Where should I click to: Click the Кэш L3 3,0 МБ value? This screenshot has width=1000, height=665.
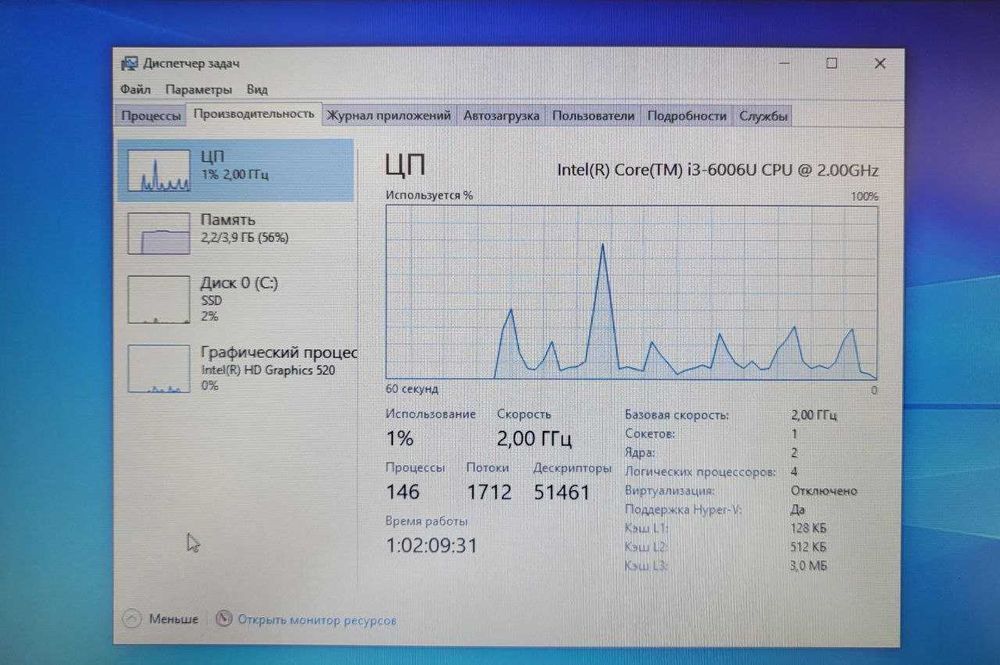click(x=808, y=566)
